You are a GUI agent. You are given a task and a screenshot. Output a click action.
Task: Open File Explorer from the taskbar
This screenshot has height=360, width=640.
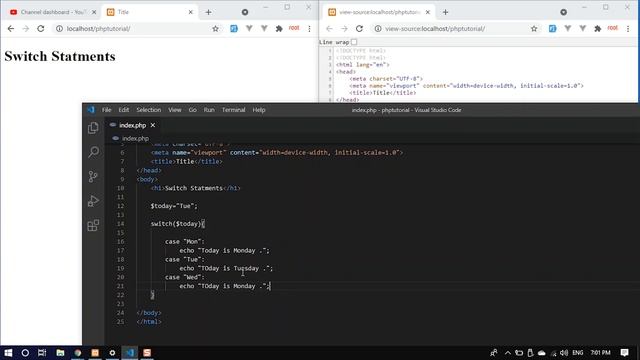(60, 353)
